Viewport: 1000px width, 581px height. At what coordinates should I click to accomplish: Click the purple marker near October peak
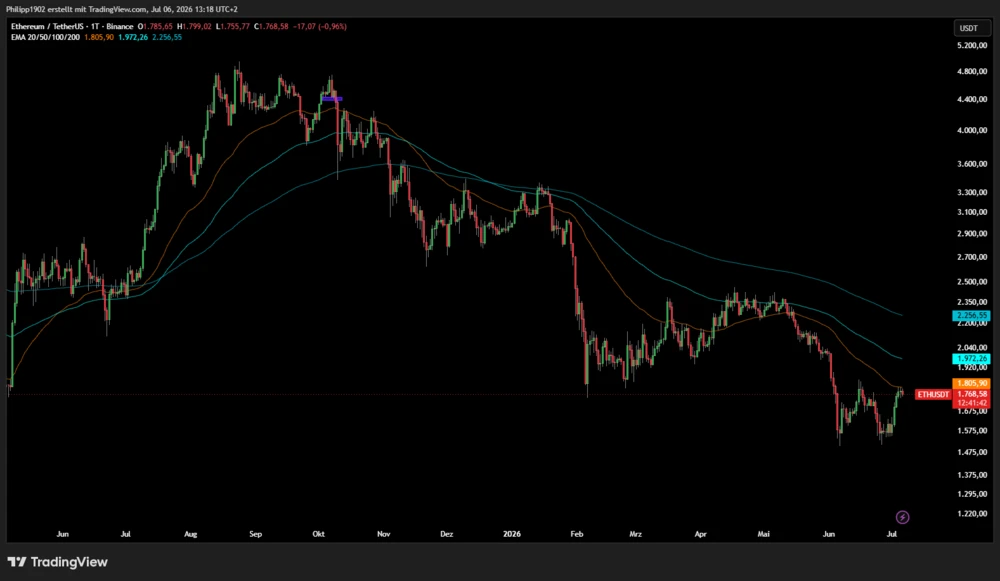coord(332,99)
